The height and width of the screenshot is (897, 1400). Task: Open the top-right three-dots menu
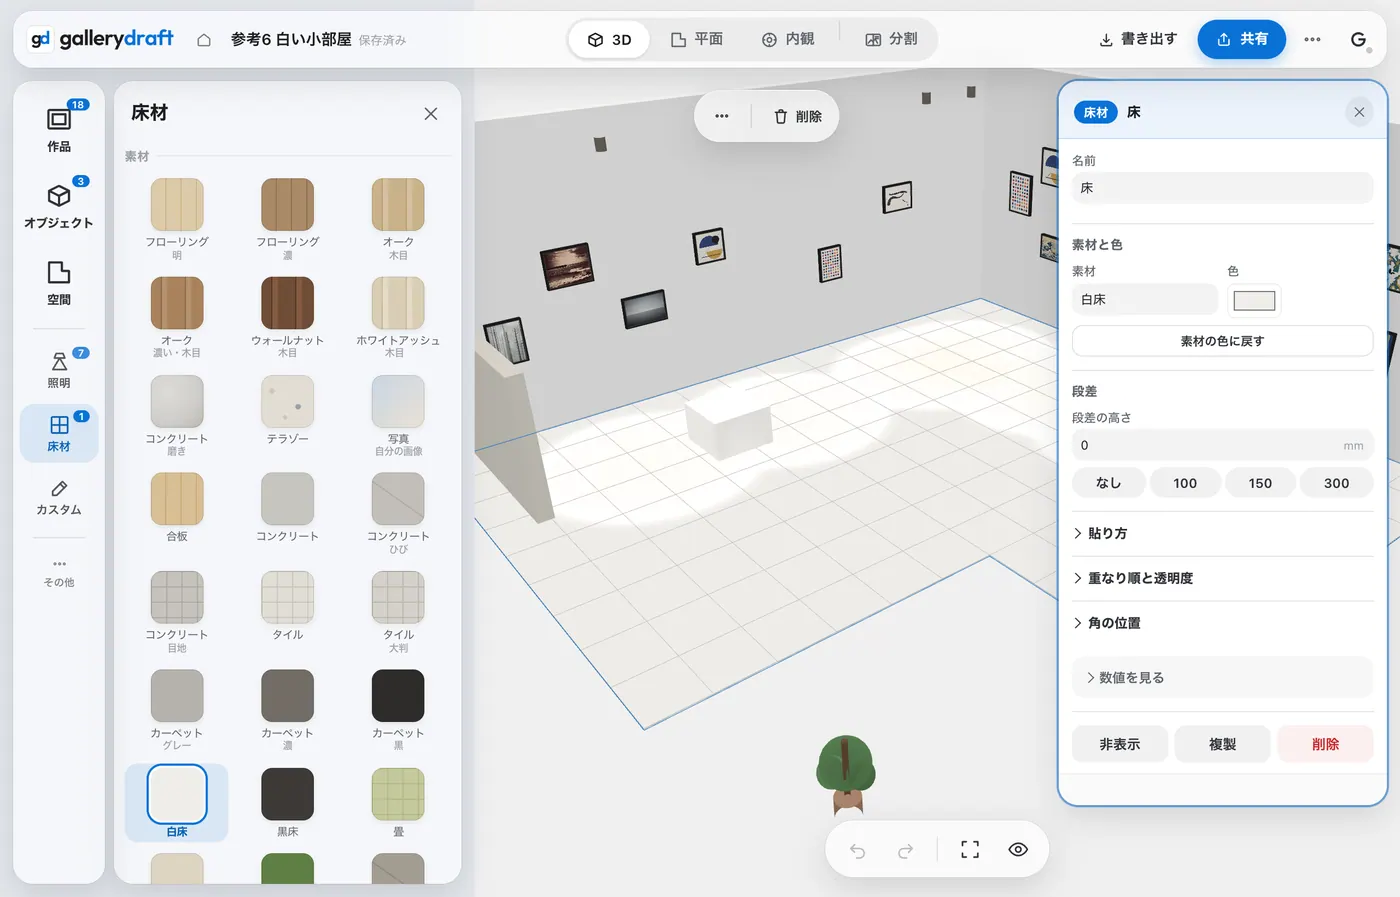[x=1313, y=40]
